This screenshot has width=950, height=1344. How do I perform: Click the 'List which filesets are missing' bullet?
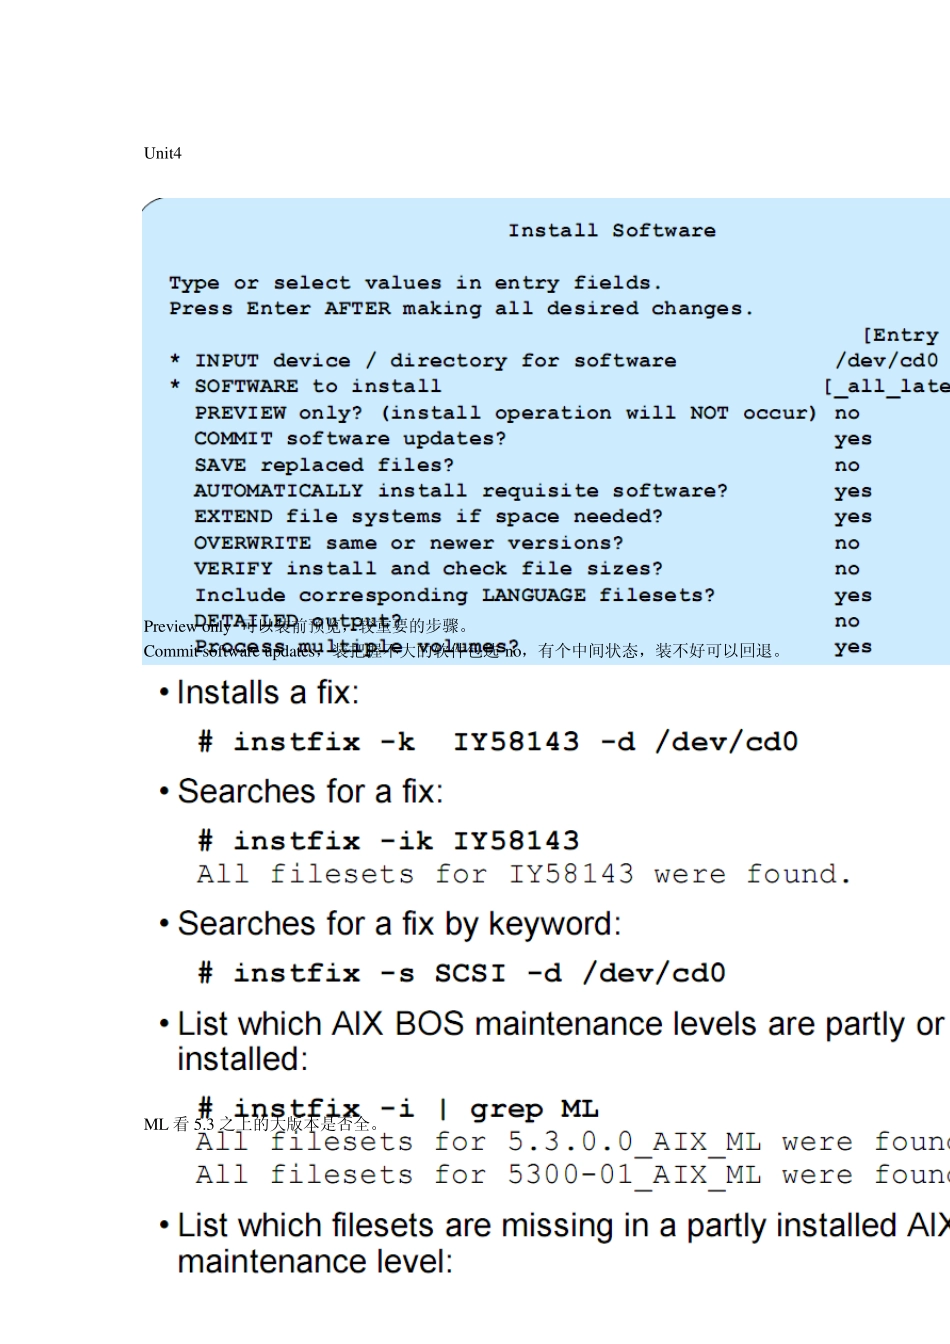(x=560, y=1226)
